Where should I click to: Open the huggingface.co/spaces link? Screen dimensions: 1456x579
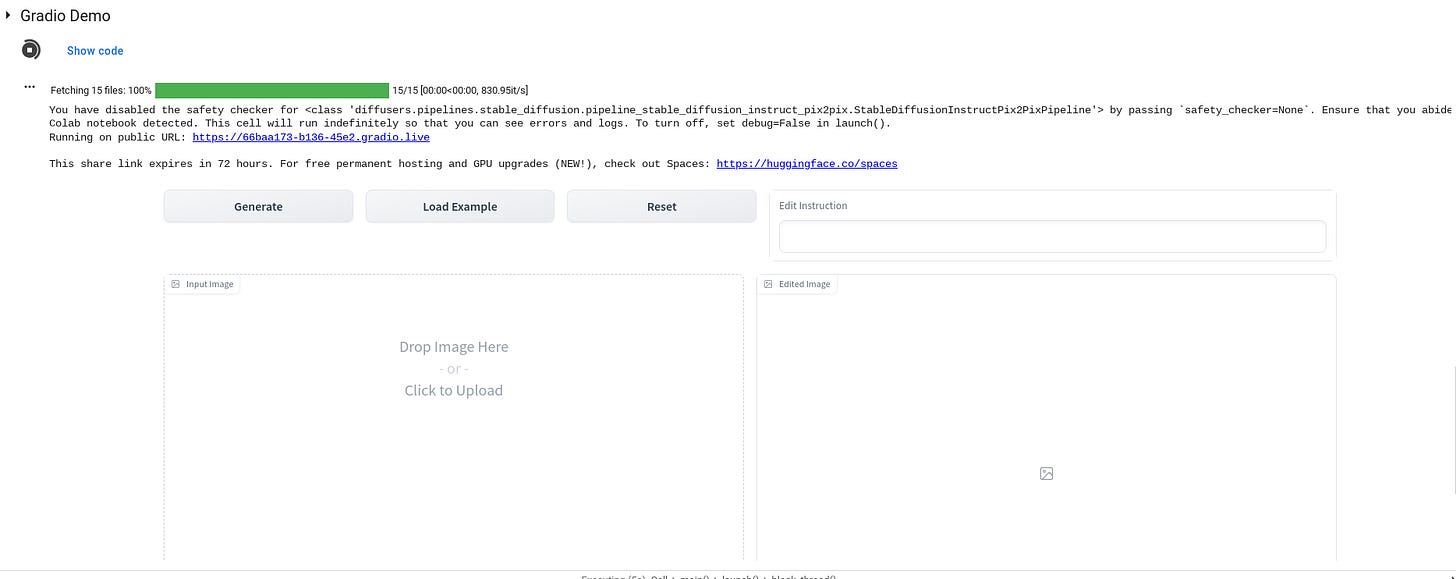pyautogui.click(x=807, y=164)
